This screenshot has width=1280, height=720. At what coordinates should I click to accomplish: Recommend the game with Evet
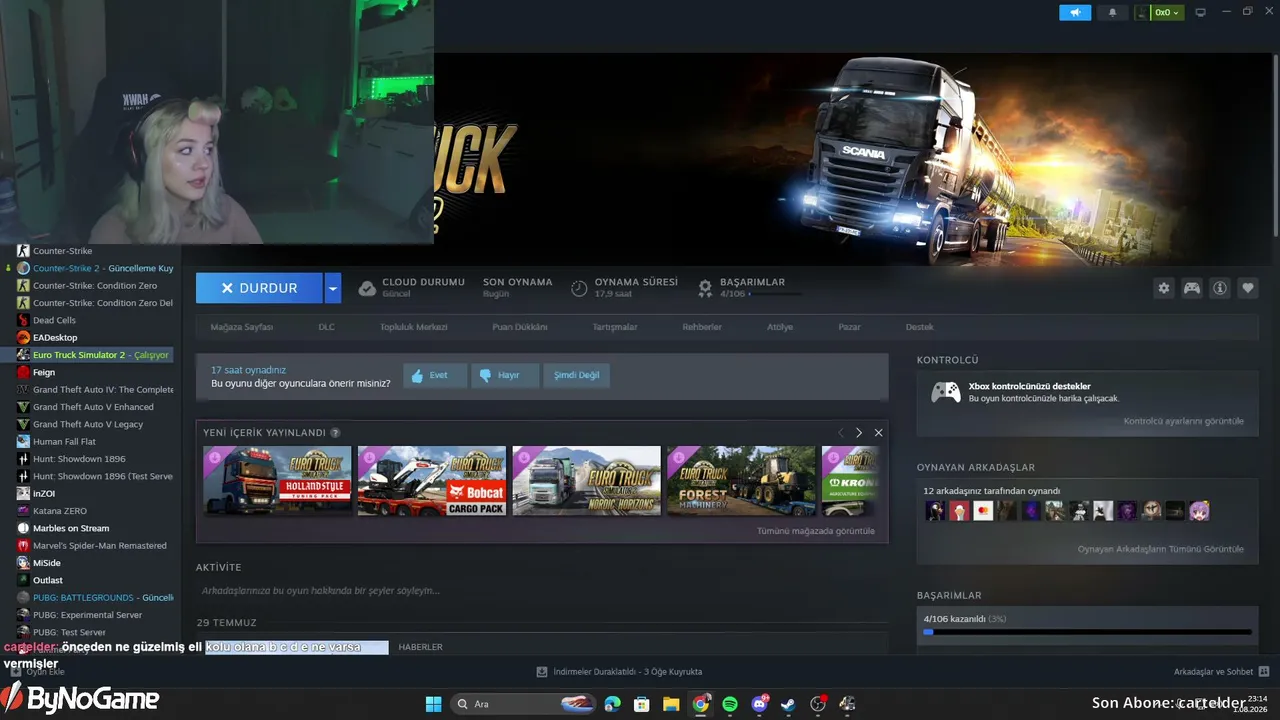pos(435,375)
